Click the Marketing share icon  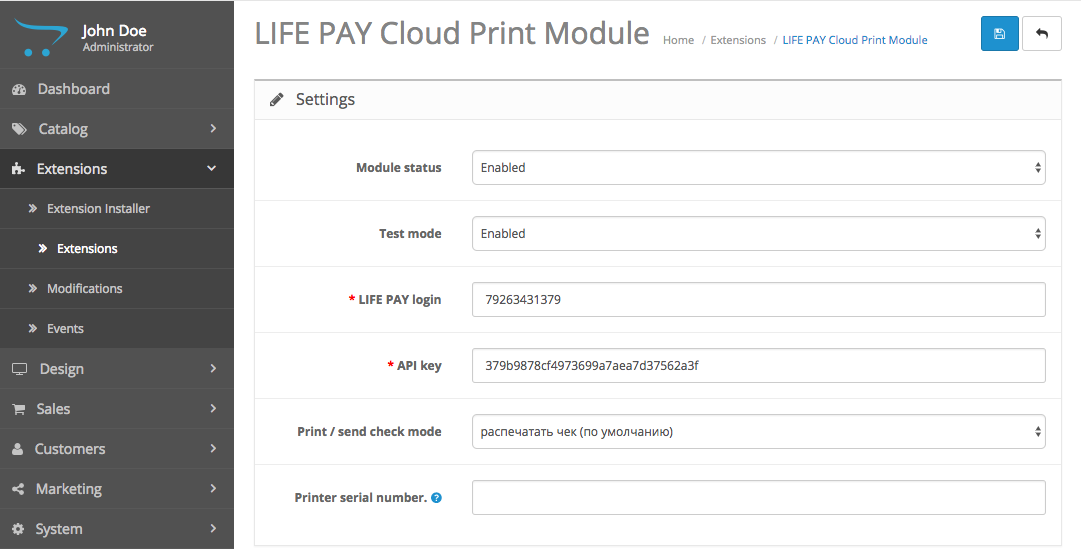coord(19,489)
